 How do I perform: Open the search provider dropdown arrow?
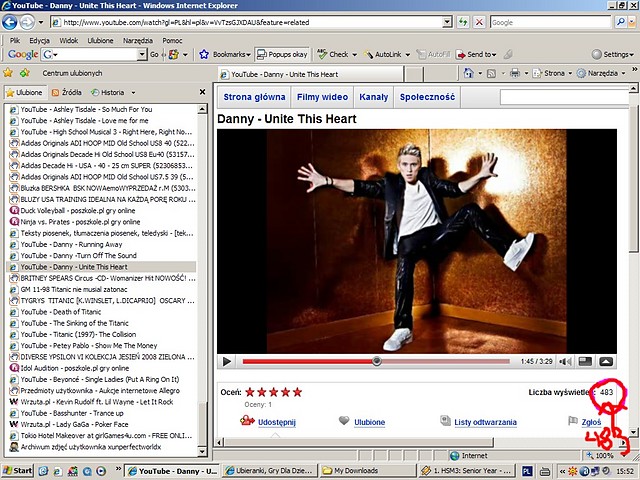coord(632,22)
